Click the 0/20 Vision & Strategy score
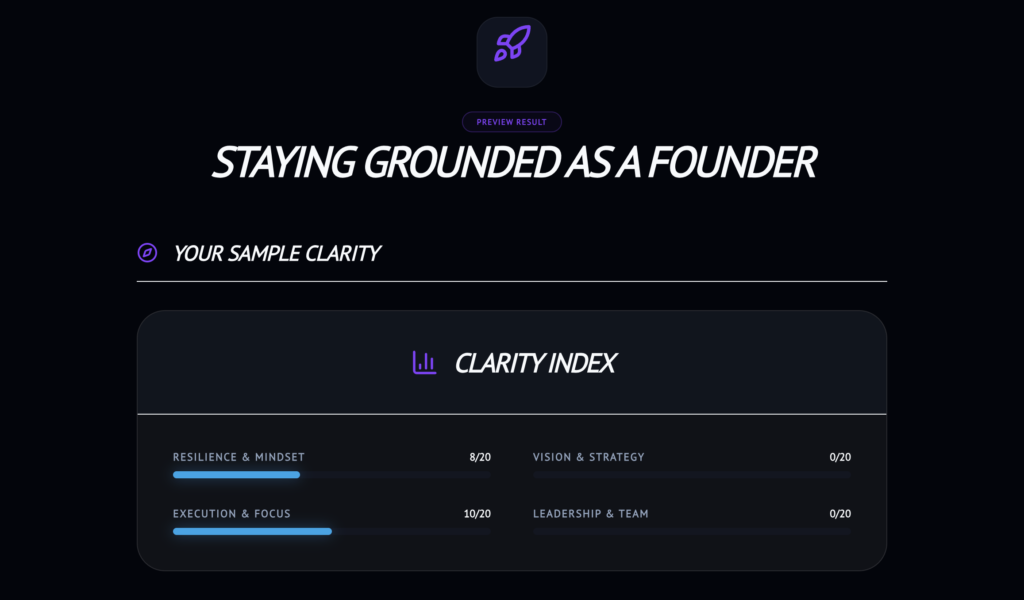1024x600 pixels. [840, 457]
